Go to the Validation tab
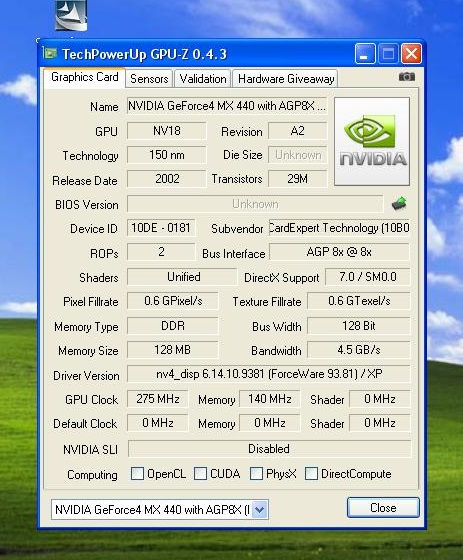This screenshot has width=463, height=560. click(x=203, y=79)
